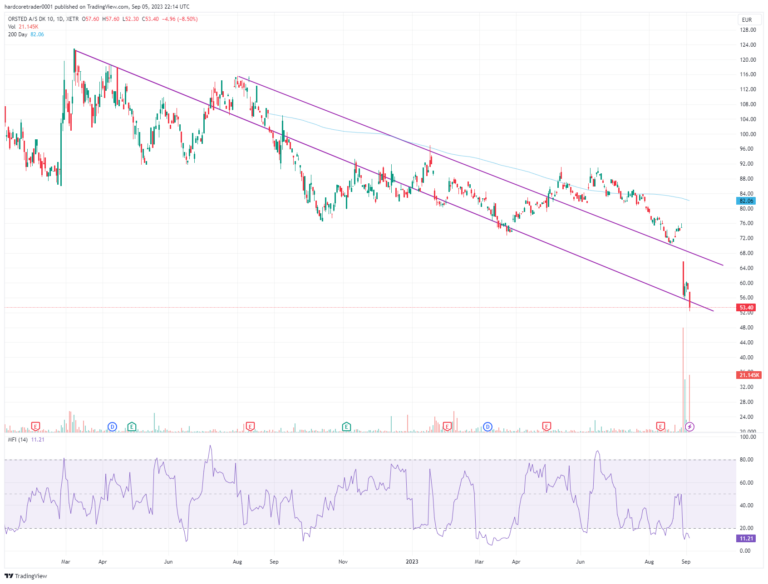Viewport: 768px width, 584px height.
Task: Open the EUR currency selector
Action: [744, 17]
